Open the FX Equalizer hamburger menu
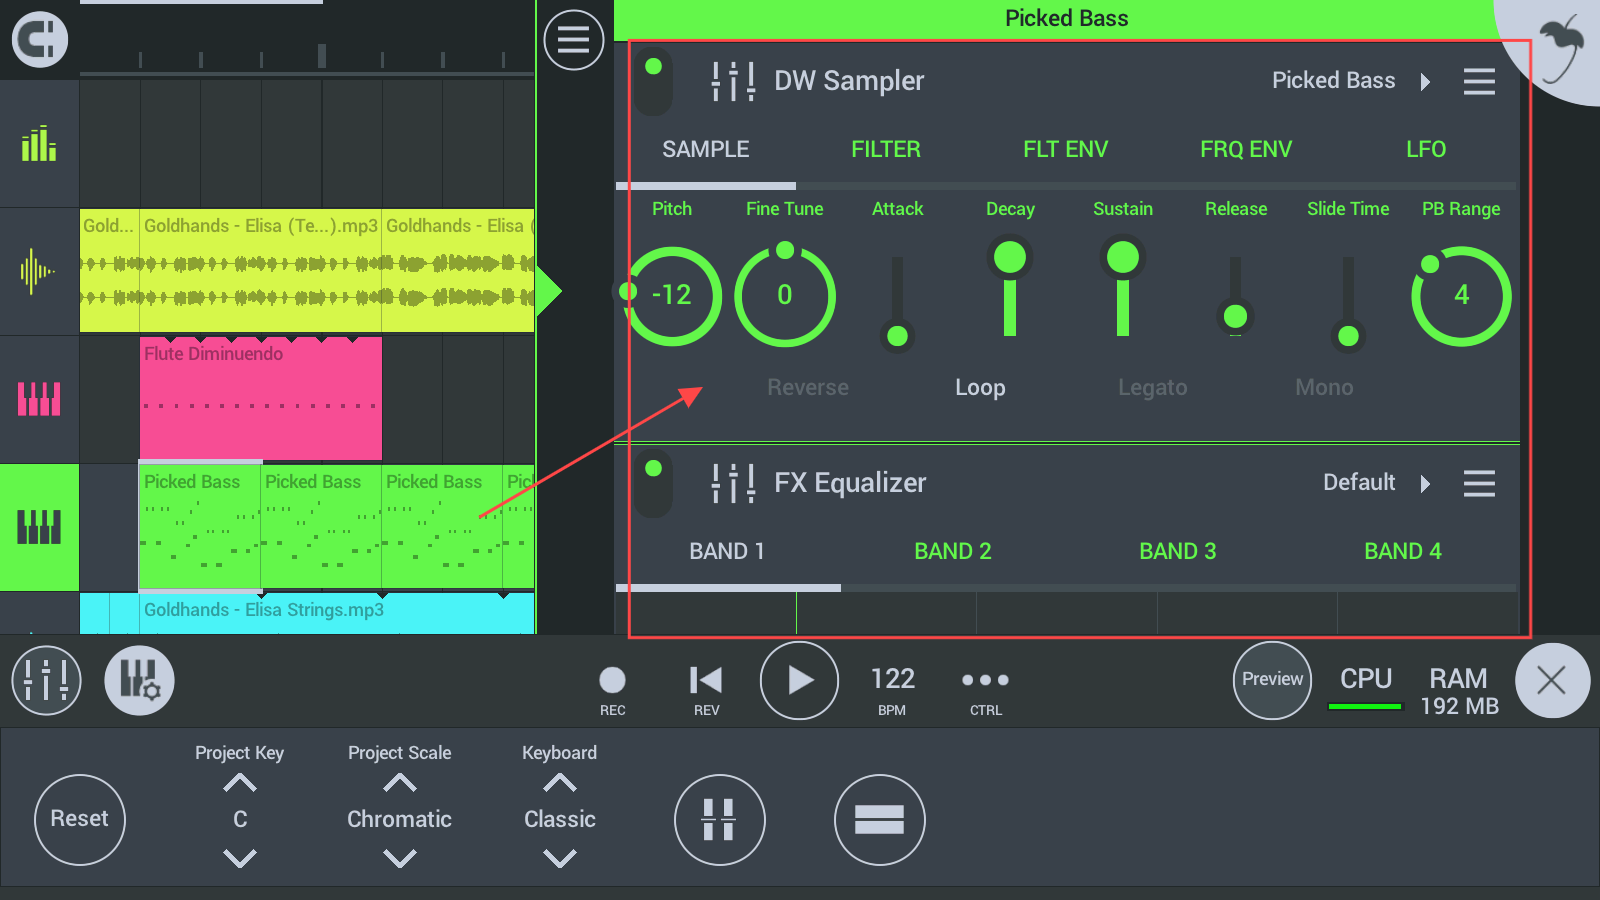Viewport: 1600px width, 900px height. click(1479, 484)
